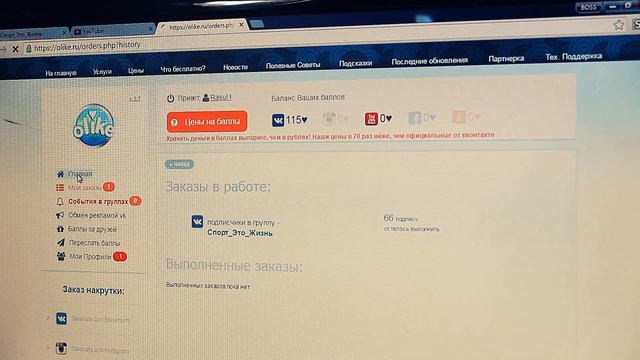Click the gift icon for Баллы за друзей
640x360 pixels.
(60, 229)
